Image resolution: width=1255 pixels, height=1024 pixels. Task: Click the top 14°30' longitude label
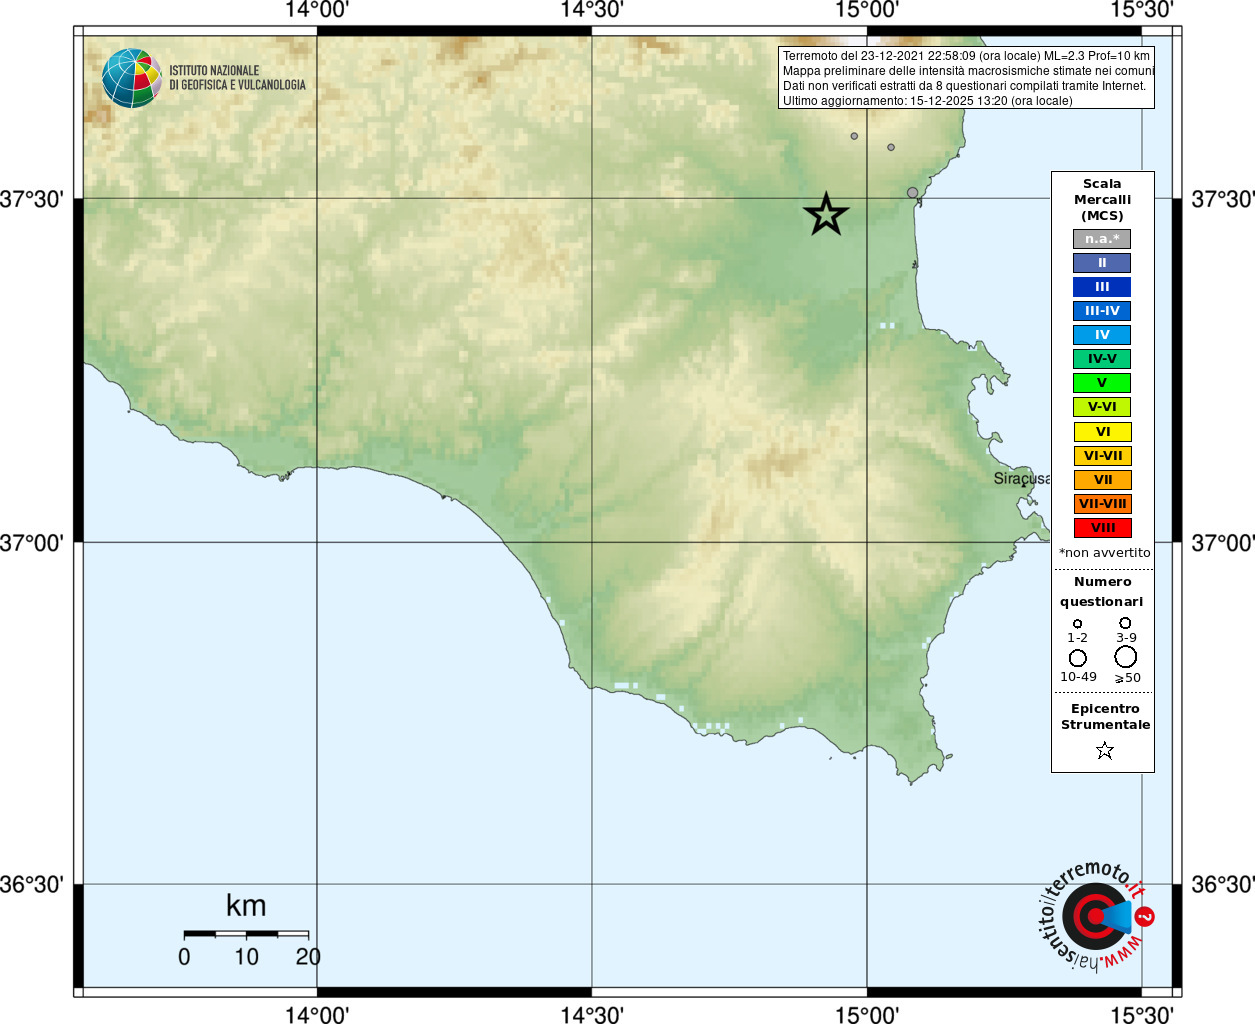[591, 11]
